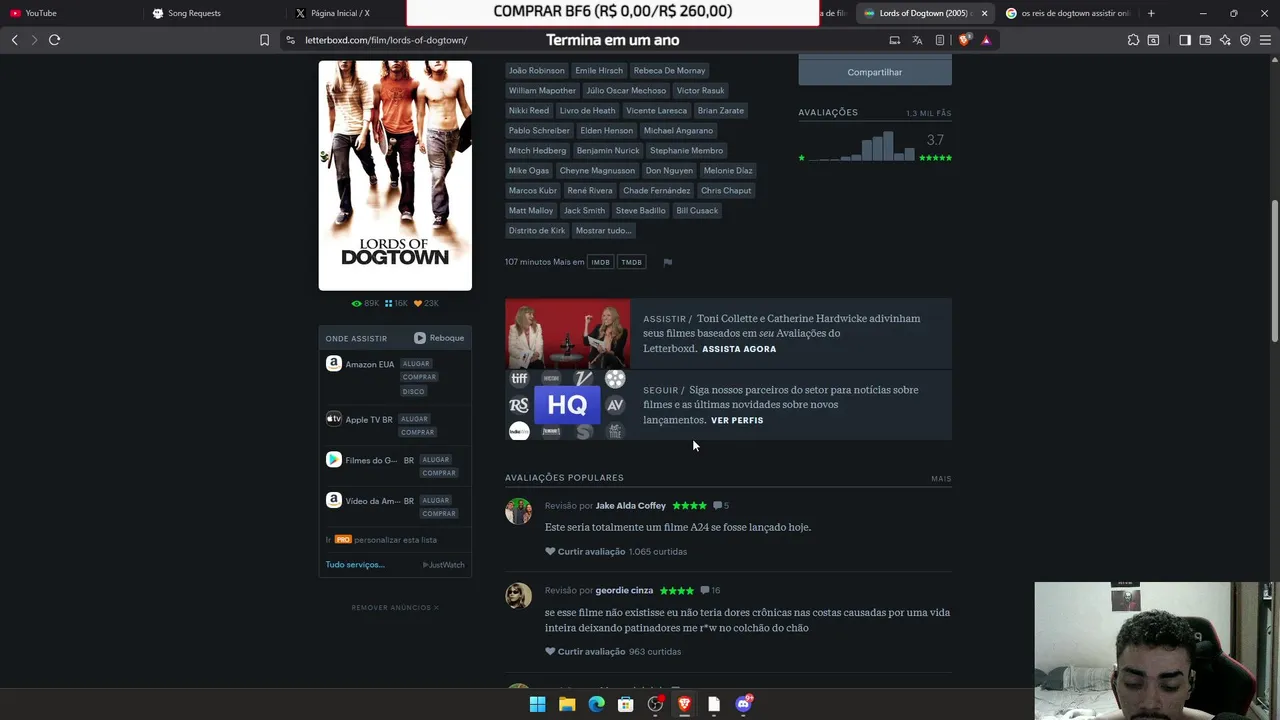Switch to the os reis de dogtown Google tab

tap(1068, 13)
